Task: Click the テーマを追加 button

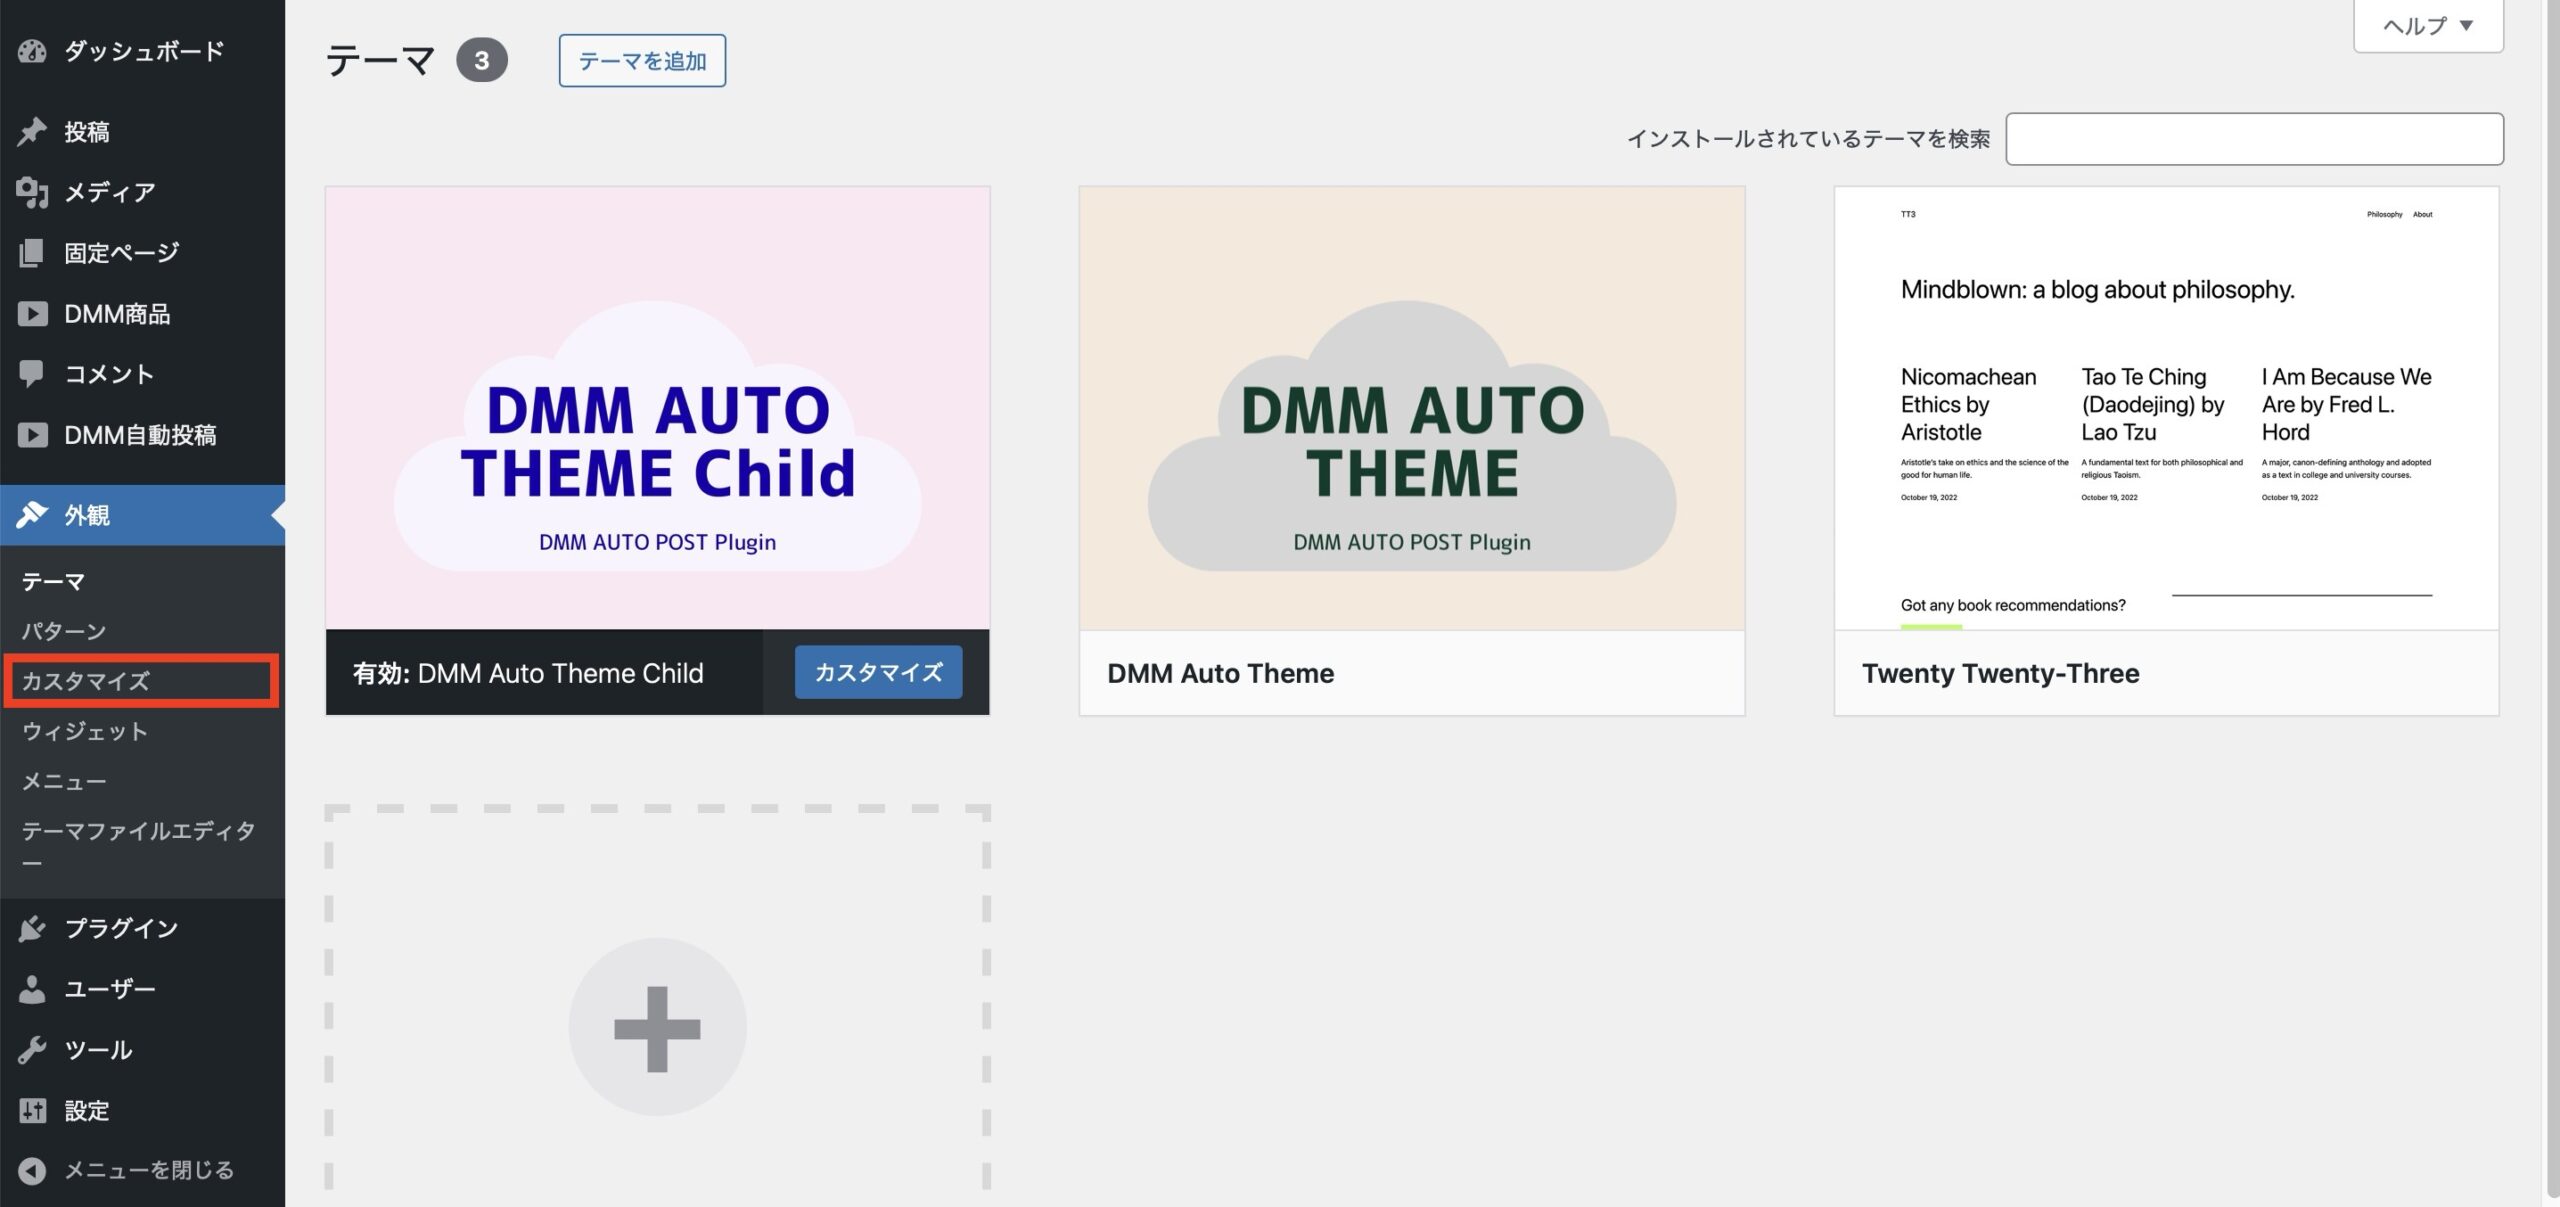Action: [x=642, y=61]
